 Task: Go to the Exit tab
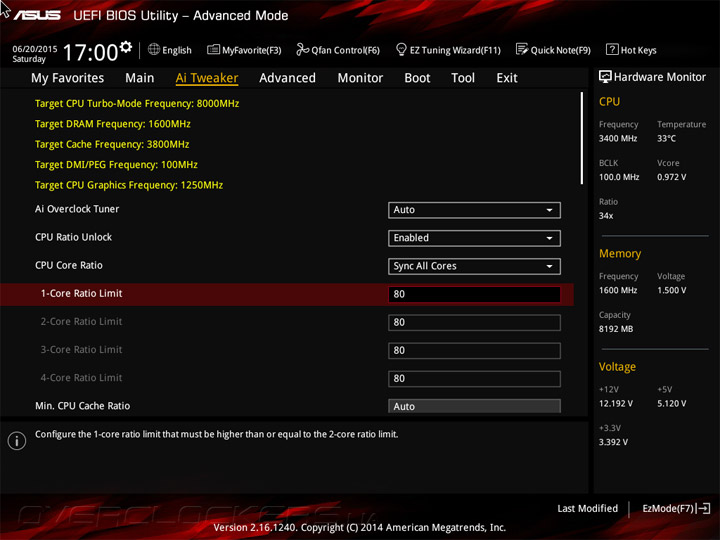click(x=506, y=78)
